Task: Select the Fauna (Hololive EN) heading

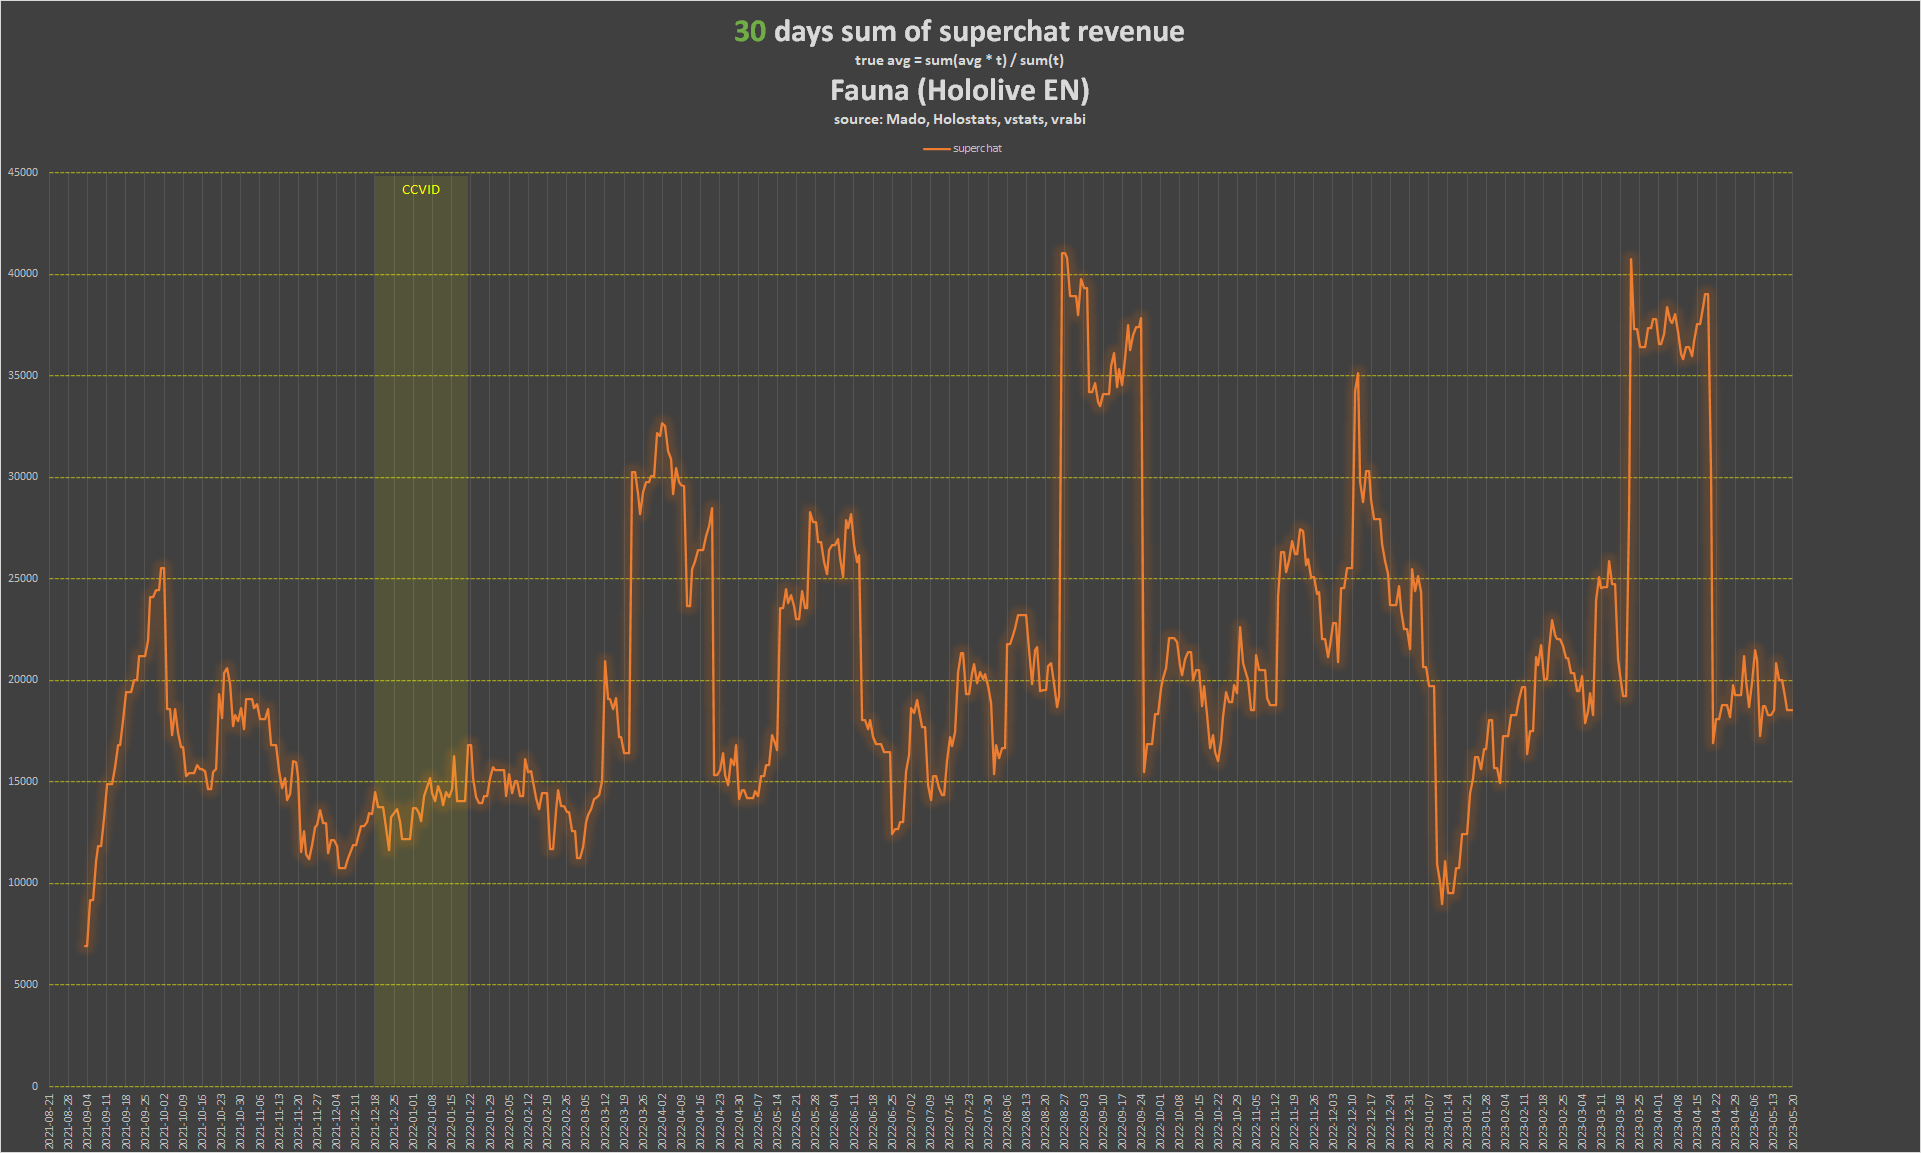Action: click(959, 91)
